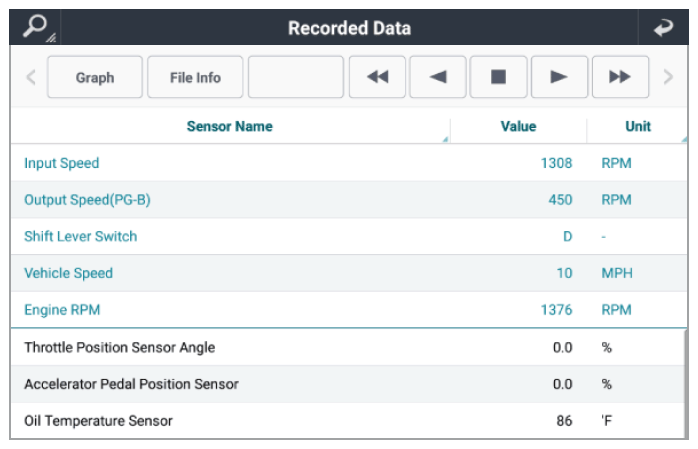Select the Vehicle Speed row

pos(349,273)
